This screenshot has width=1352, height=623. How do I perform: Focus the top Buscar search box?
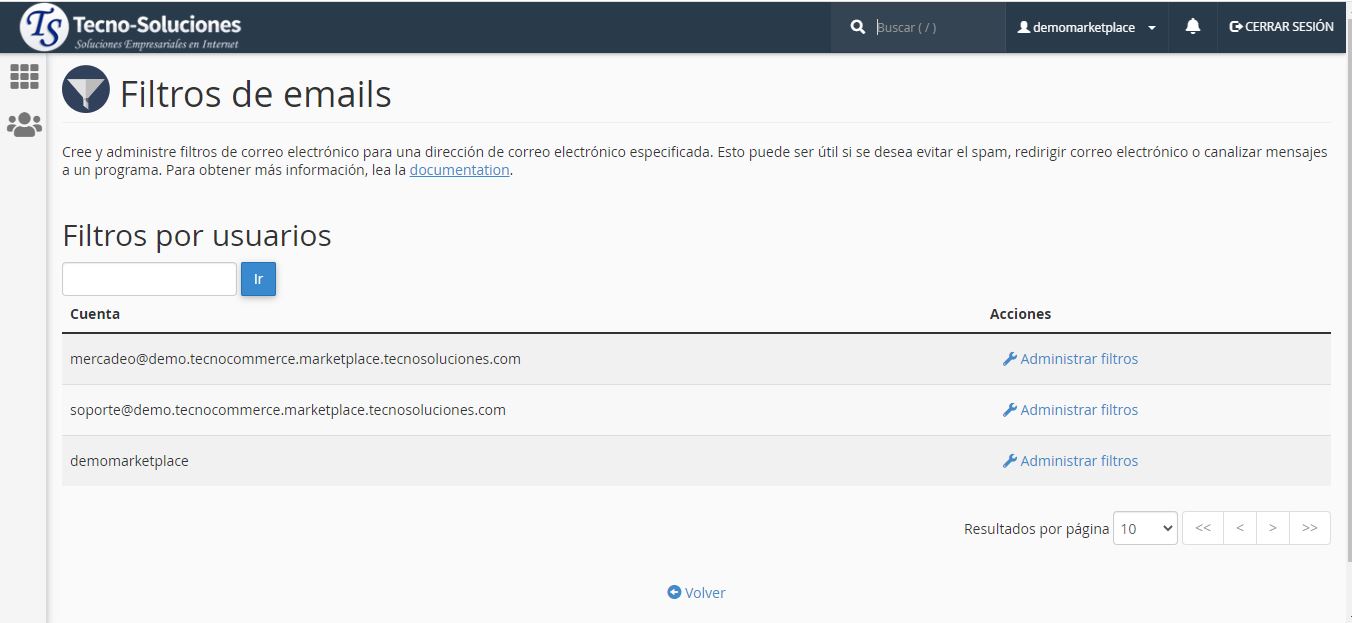click(935, 27)
